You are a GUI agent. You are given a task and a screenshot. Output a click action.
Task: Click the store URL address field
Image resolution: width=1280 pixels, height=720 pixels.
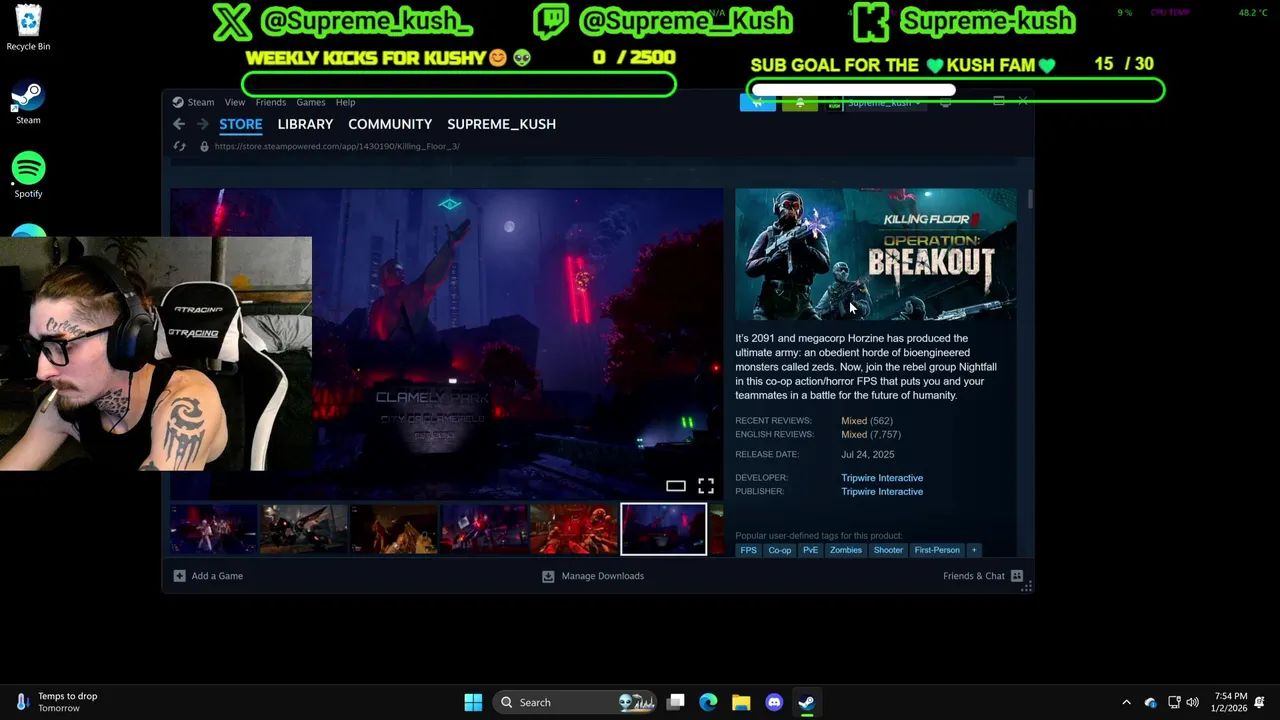coord(336,146)
